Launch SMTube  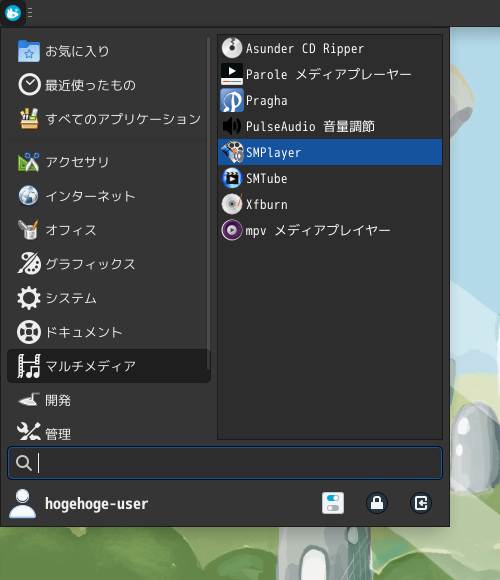point(330,178)
